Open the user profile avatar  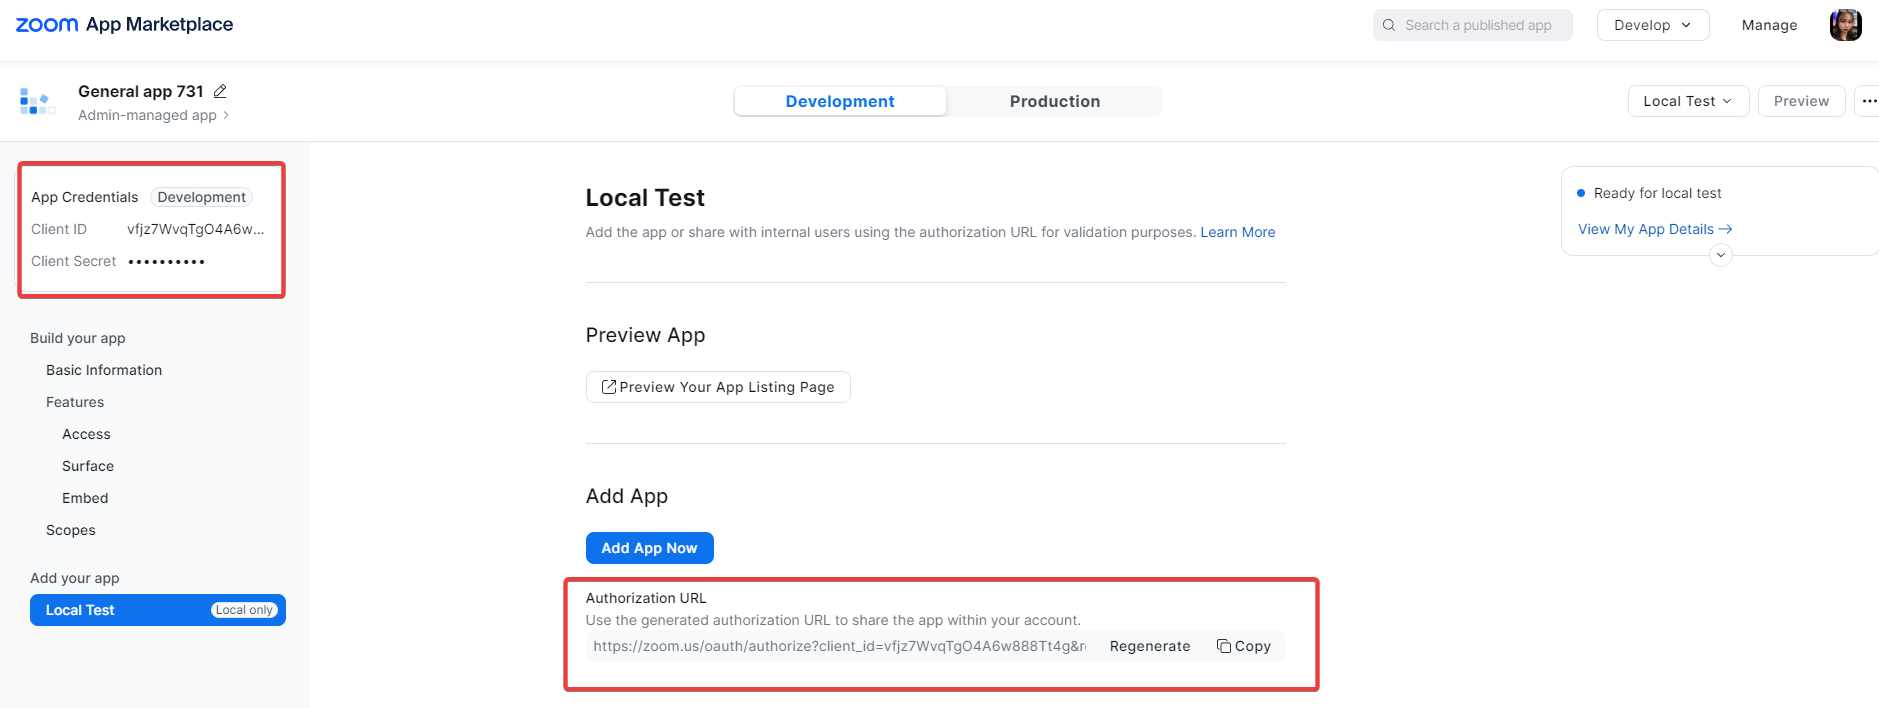1845,25
